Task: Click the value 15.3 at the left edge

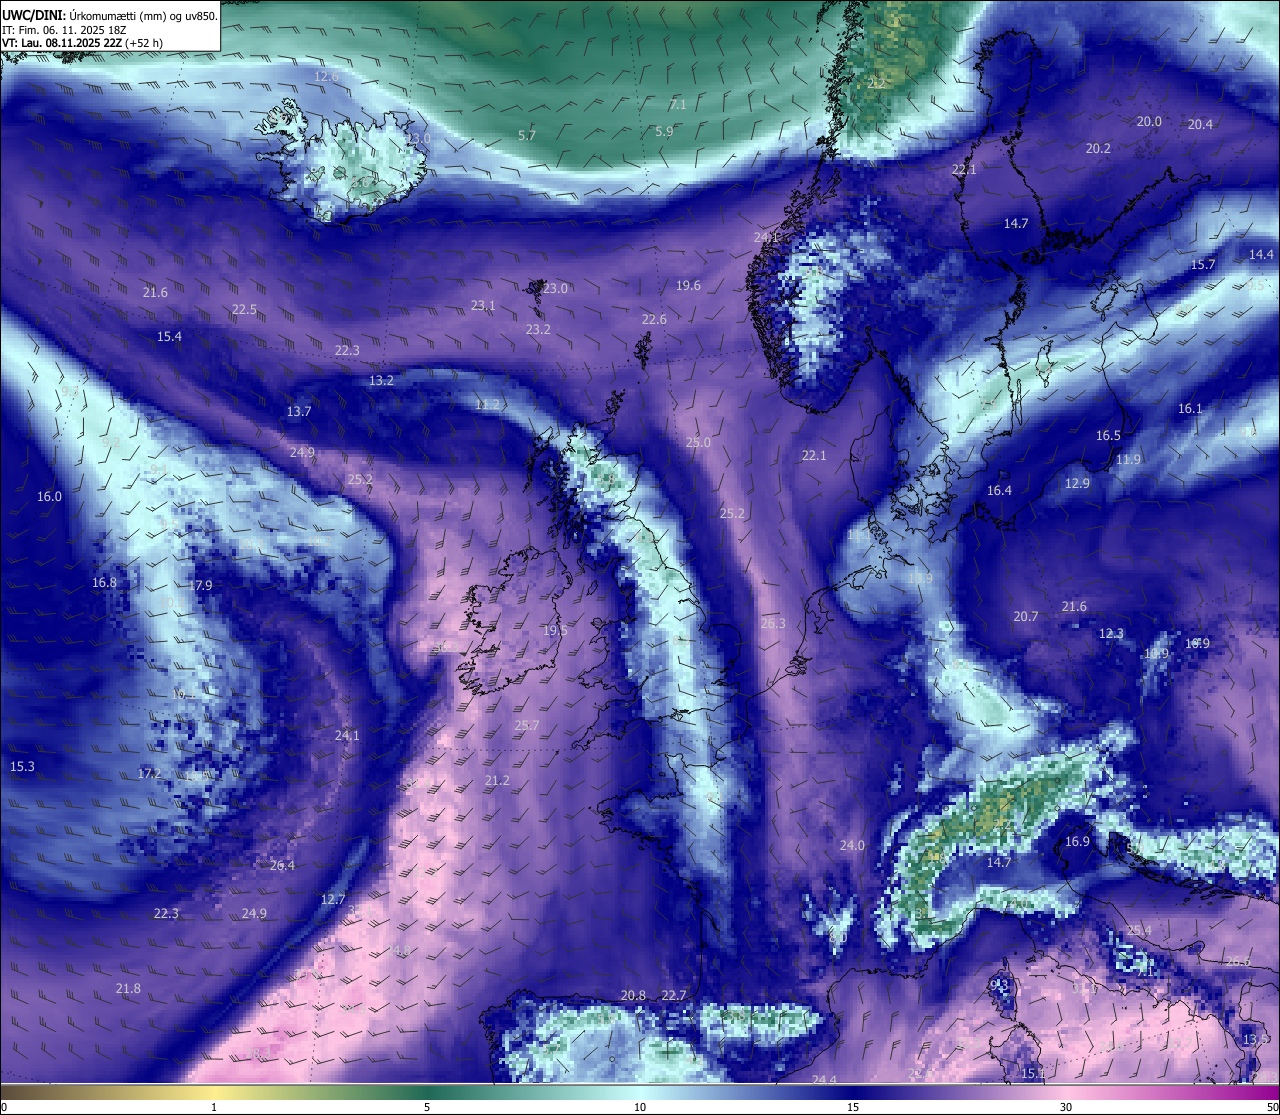Action: pos(22,767)
